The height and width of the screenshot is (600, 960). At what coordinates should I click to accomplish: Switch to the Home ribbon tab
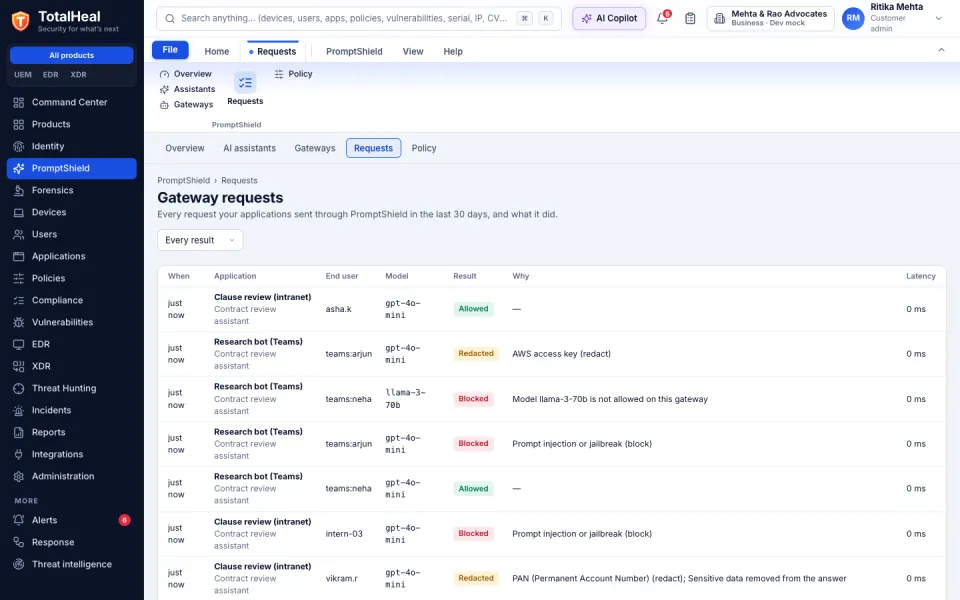coord(217,51)
